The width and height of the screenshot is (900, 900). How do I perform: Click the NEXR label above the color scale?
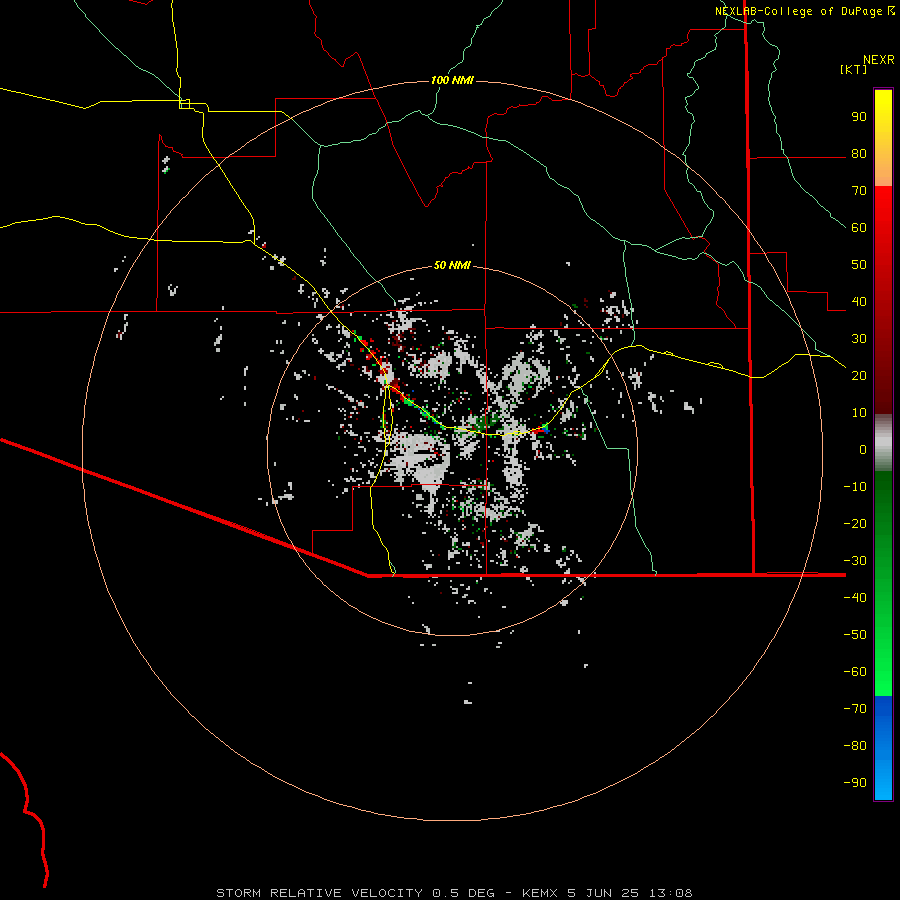[879, 60]
